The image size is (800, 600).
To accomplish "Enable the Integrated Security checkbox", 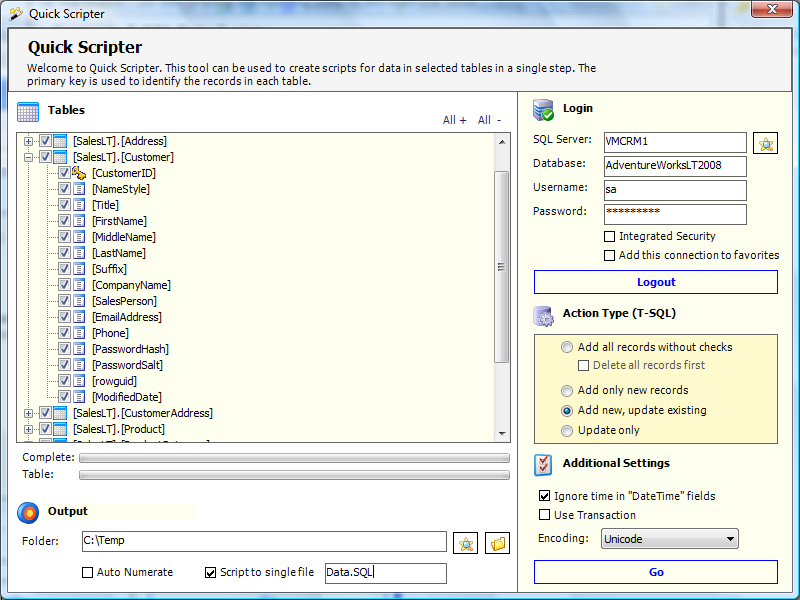I will [609, 236].
